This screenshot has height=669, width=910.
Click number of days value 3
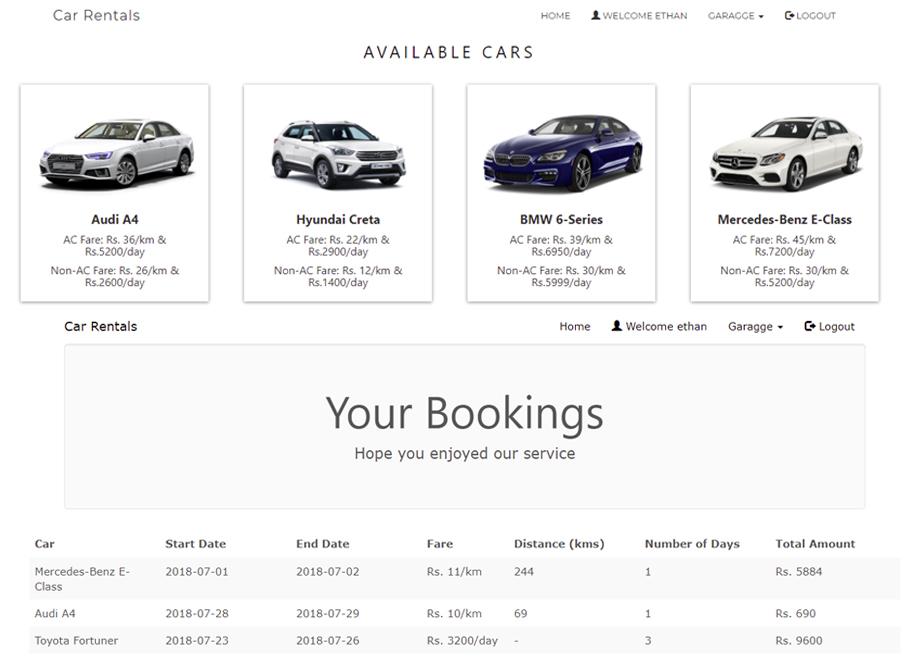pyautogui.click(x=648, y=641)
